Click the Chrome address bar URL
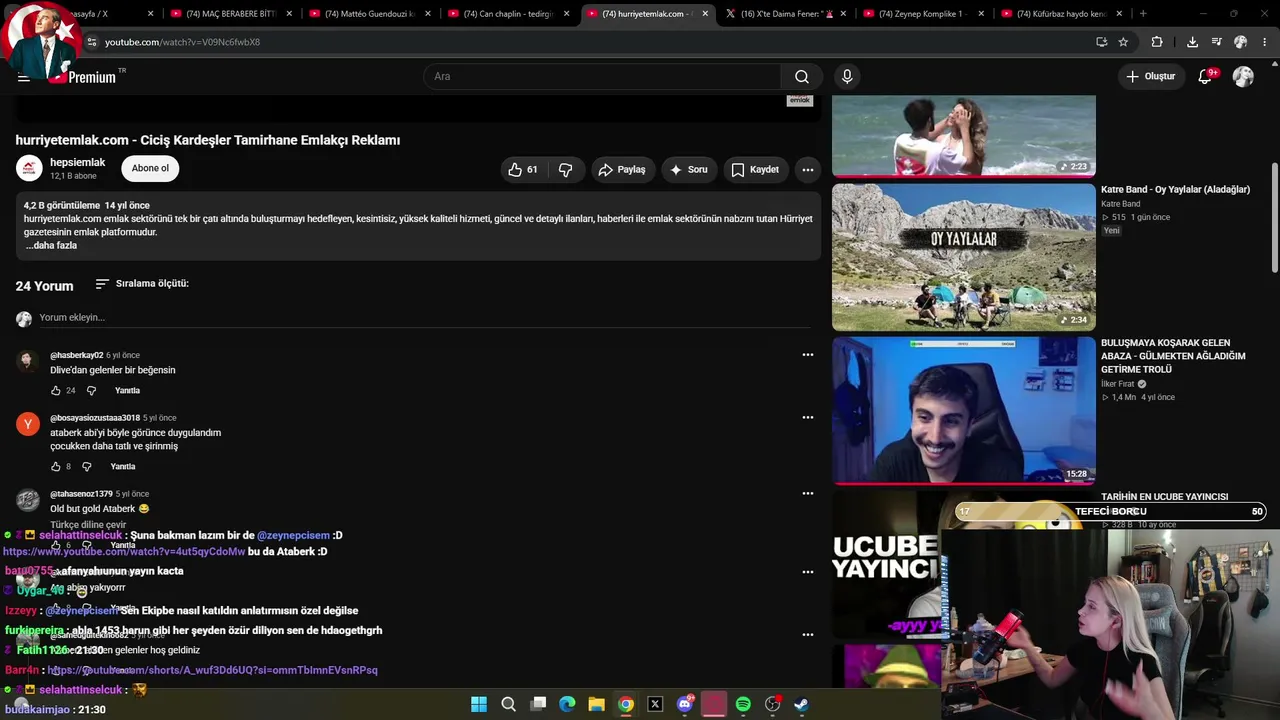1280x720 pixels. point(182,42)
